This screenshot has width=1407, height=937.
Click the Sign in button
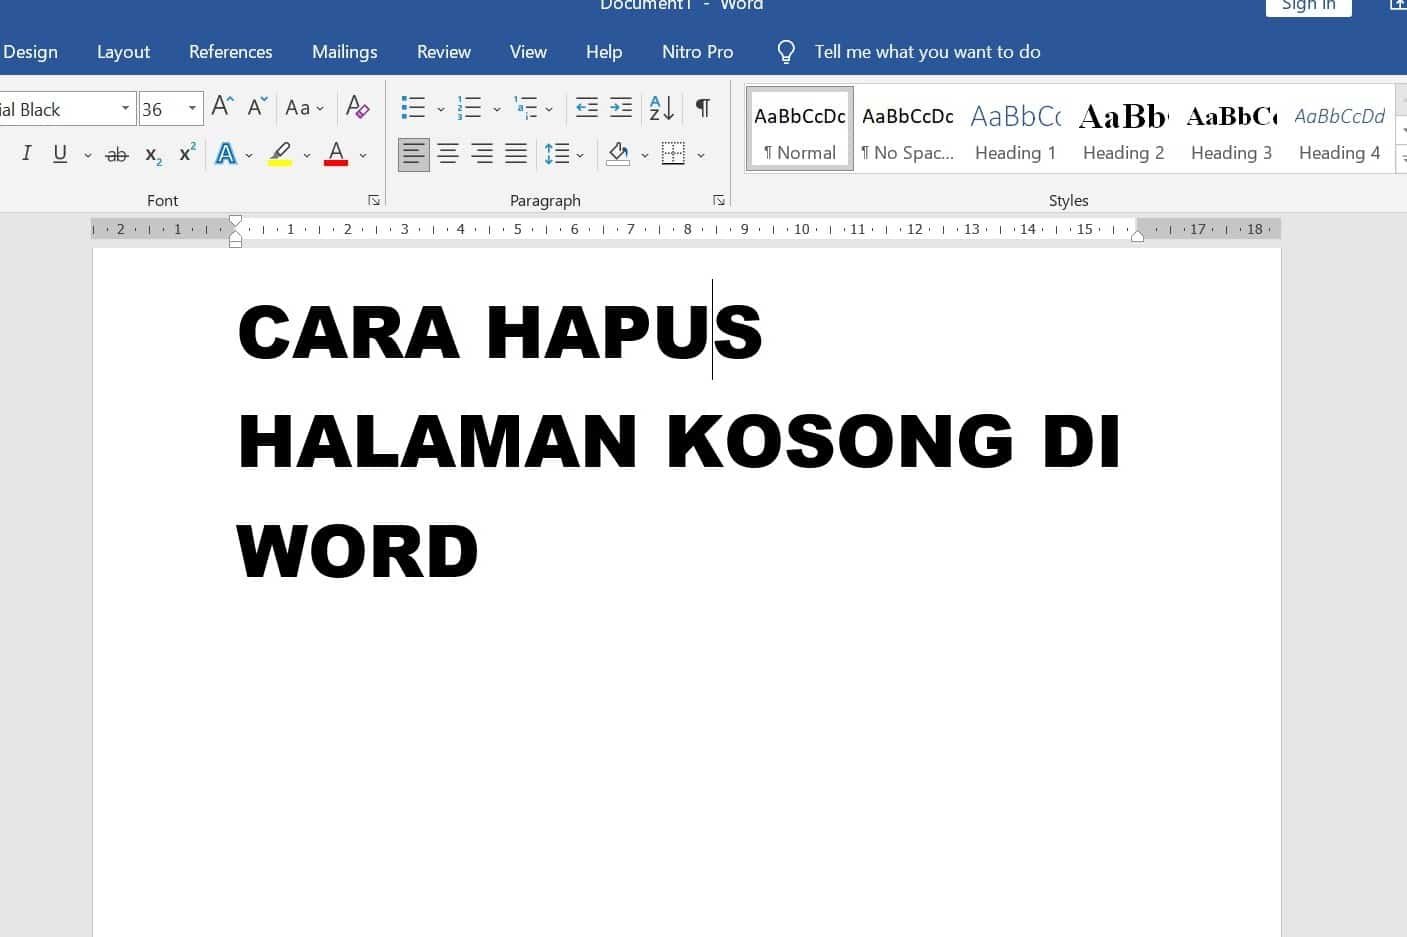tap(1308, 6)
